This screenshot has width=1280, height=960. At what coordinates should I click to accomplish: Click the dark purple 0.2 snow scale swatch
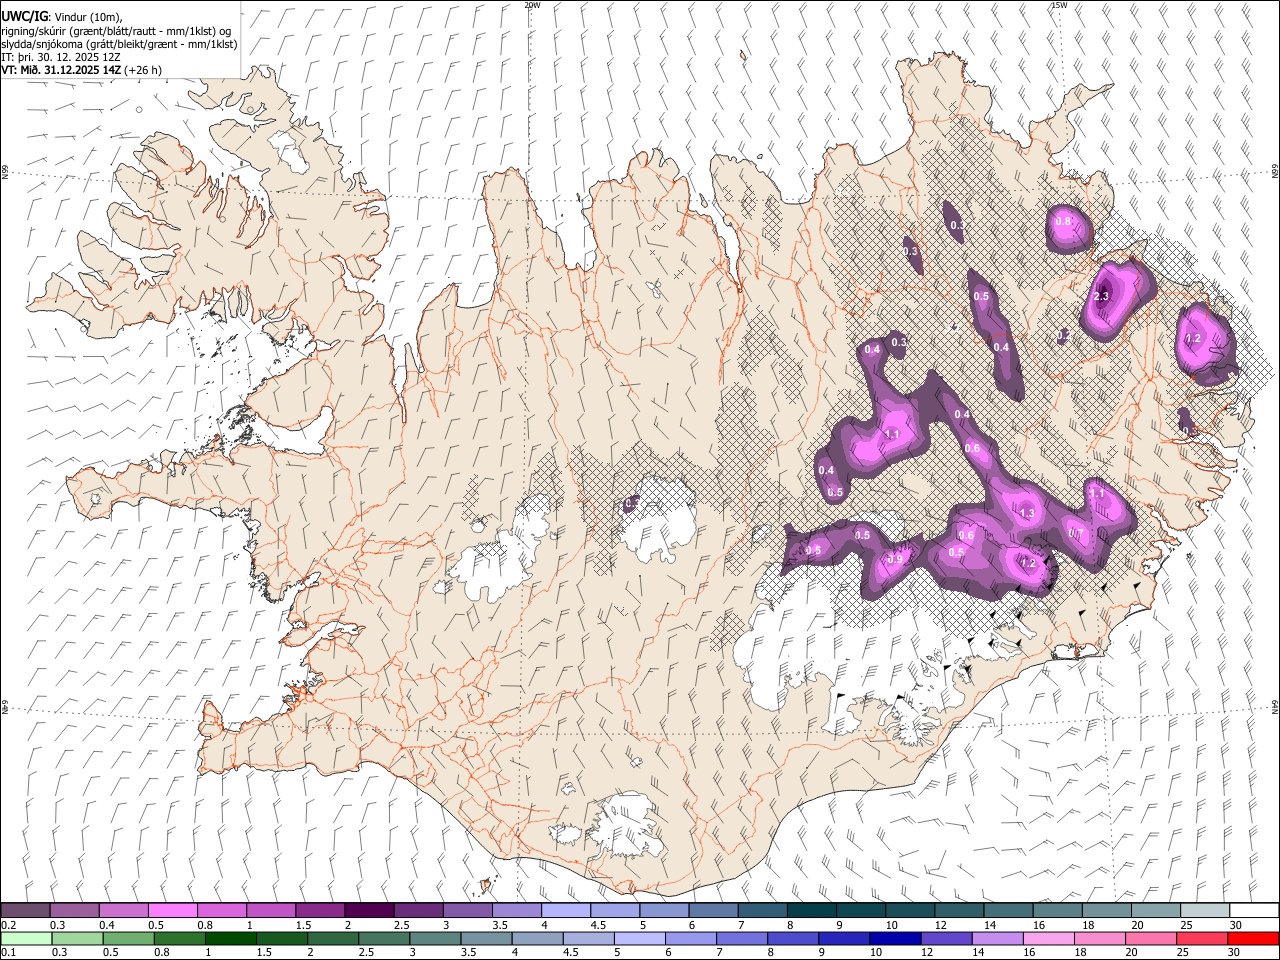25,910
